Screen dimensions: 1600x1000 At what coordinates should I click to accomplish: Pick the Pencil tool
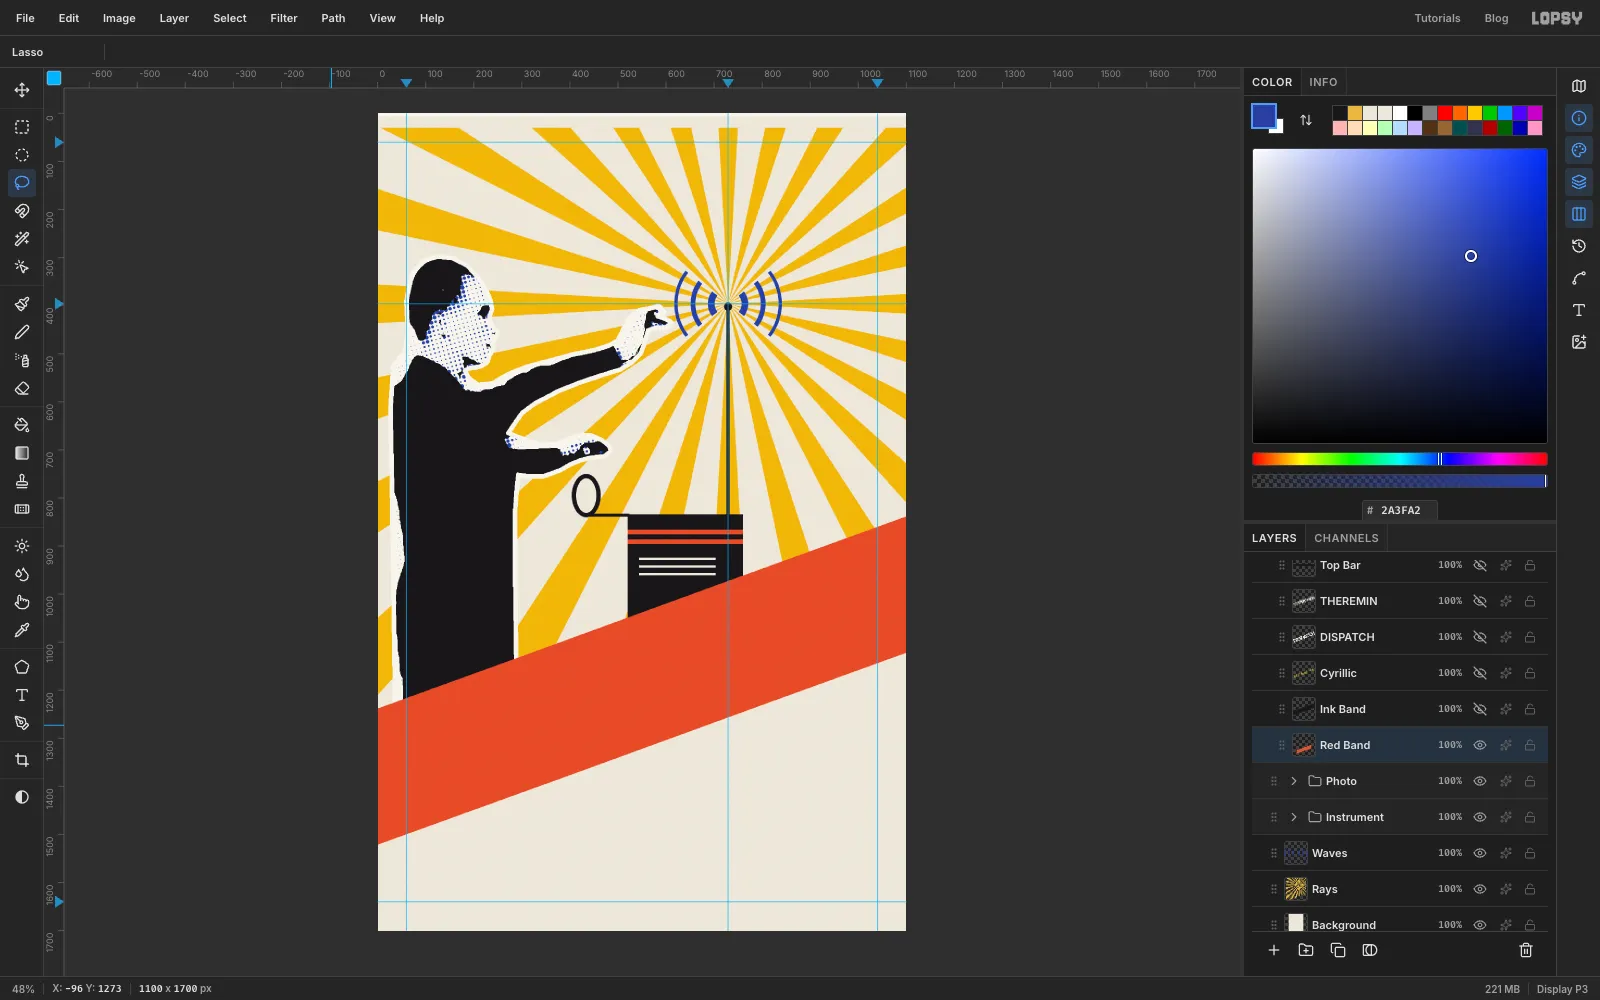[x=22, y=332]
